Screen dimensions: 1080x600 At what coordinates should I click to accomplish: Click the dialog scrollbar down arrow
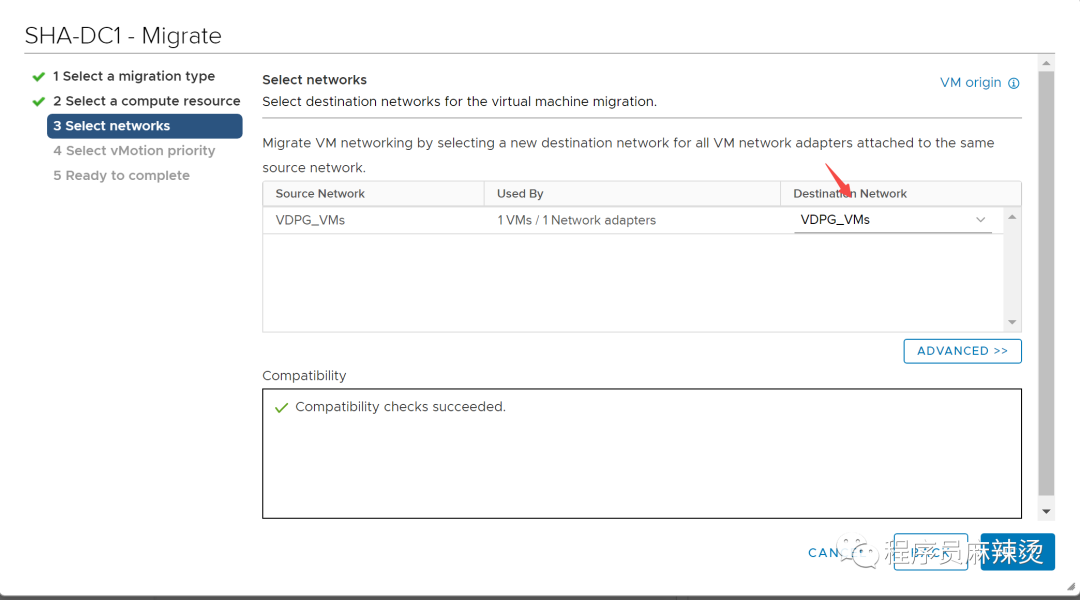point(1046,511)
